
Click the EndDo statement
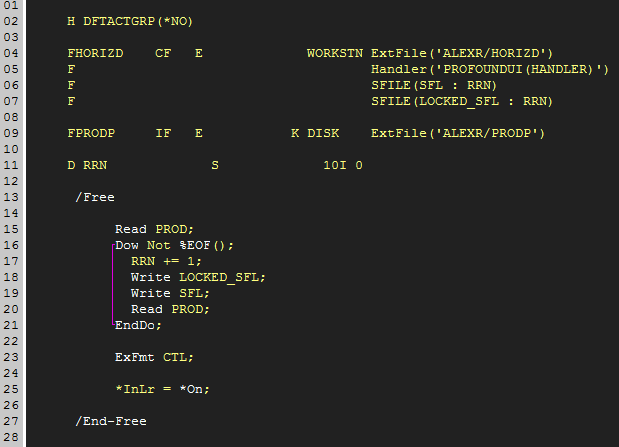(138, 325)
